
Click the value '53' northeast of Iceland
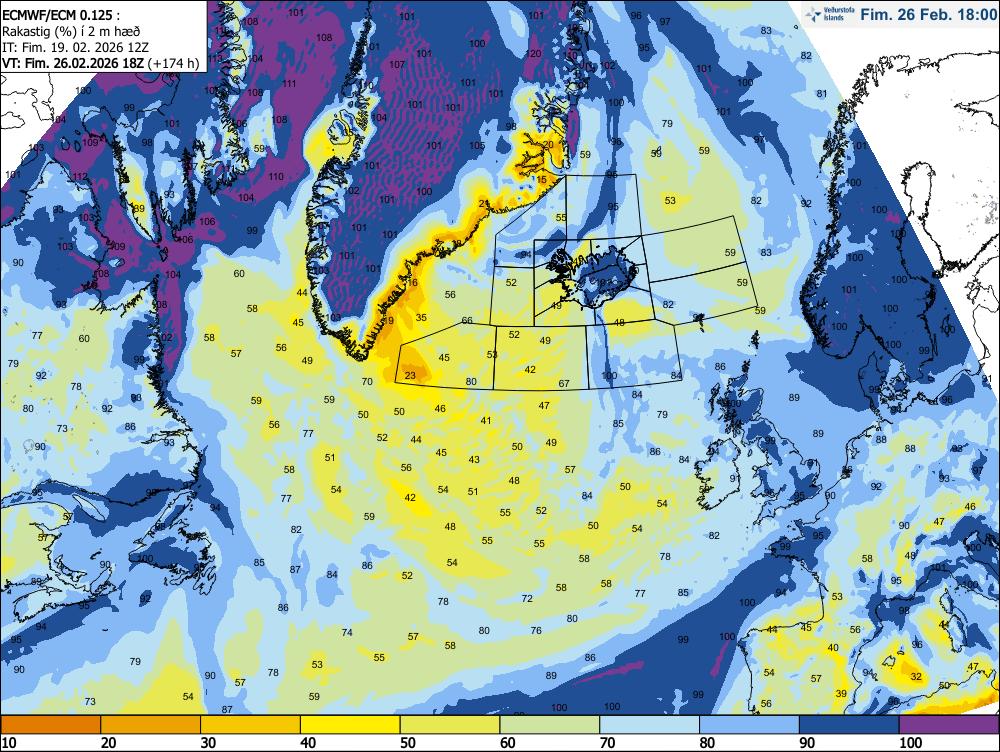click(x=670, y=200)
